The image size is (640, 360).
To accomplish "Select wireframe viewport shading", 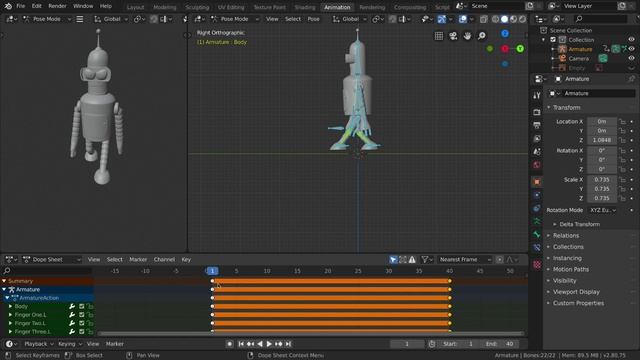I will pos(496,19).
